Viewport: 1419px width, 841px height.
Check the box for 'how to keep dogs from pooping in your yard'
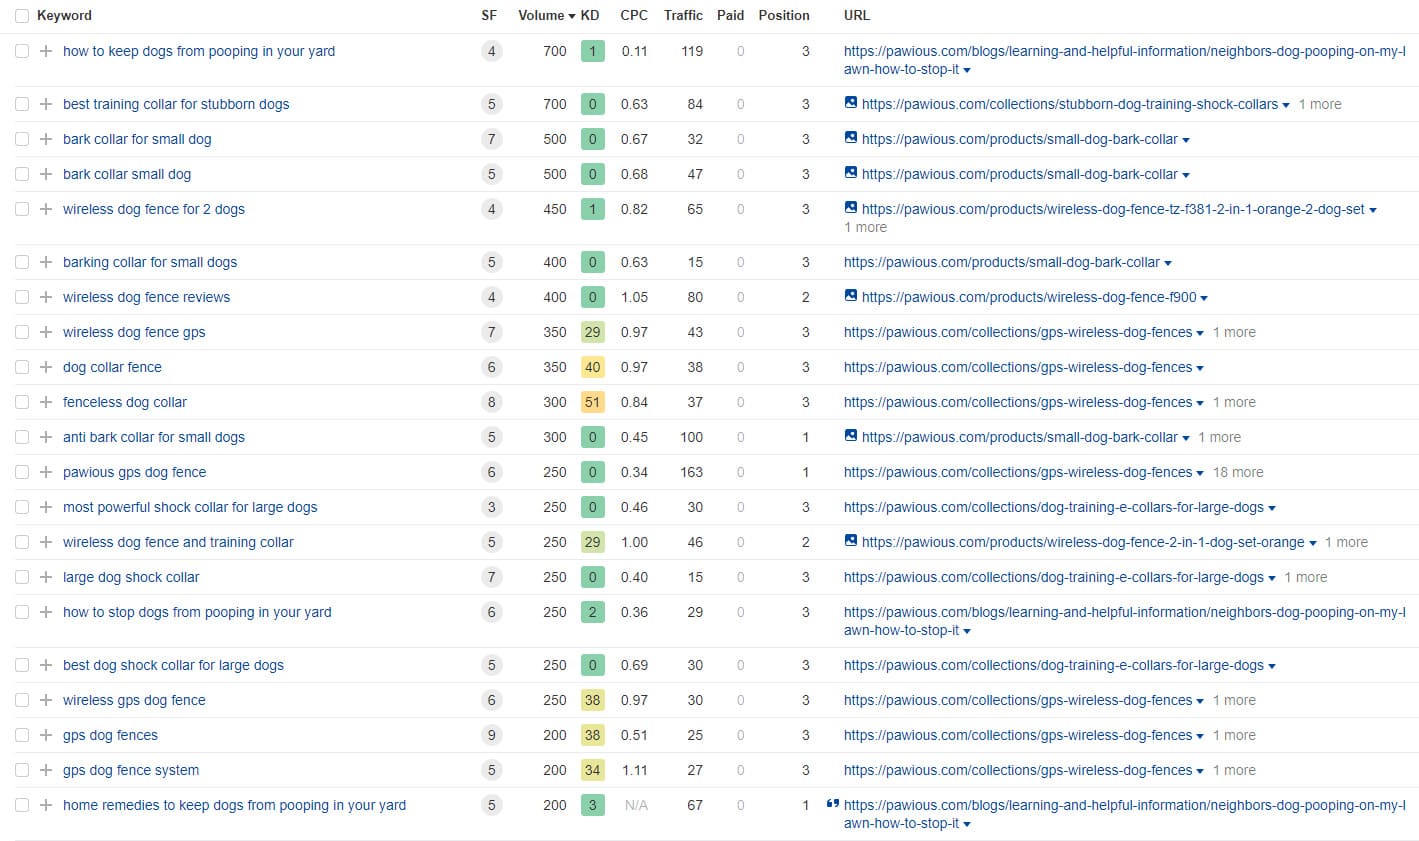22,51
